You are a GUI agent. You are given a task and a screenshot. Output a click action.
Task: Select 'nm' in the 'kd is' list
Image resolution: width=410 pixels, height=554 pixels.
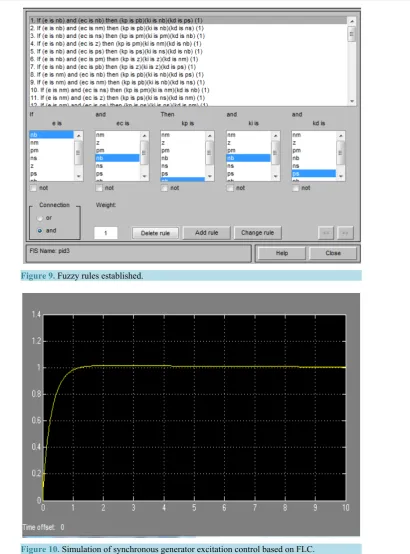314,135
